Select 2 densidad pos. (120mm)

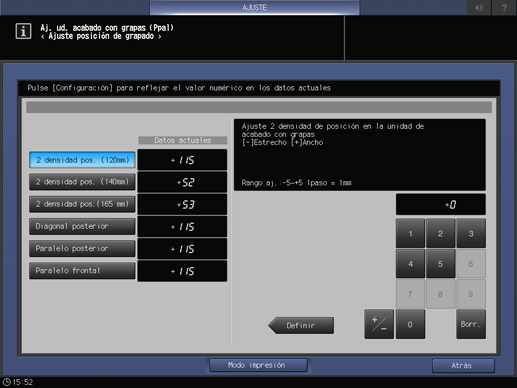82,160
